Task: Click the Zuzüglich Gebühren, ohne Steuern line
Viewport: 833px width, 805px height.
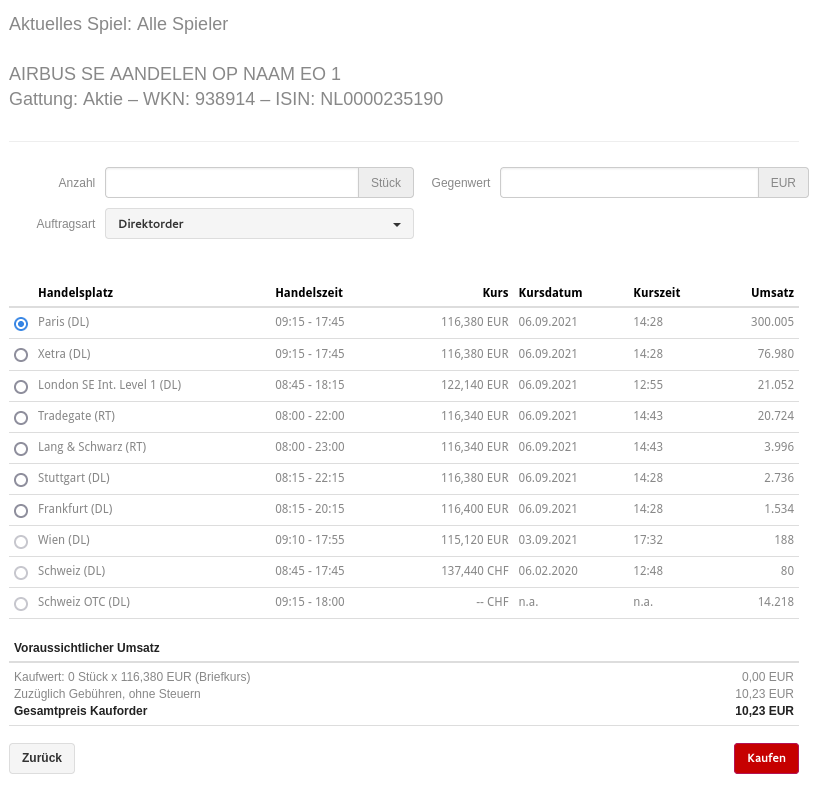Action: click(x=107, y=694)
